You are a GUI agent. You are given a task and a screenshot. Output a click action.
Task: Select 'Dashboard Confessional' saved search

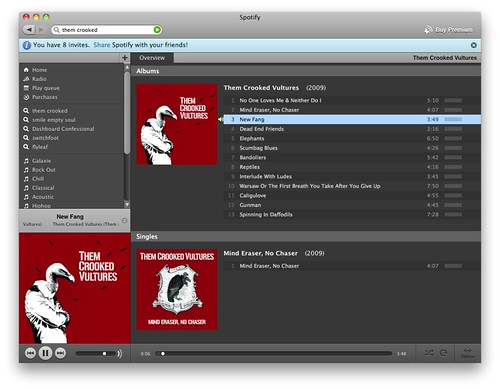coord(59,128)
